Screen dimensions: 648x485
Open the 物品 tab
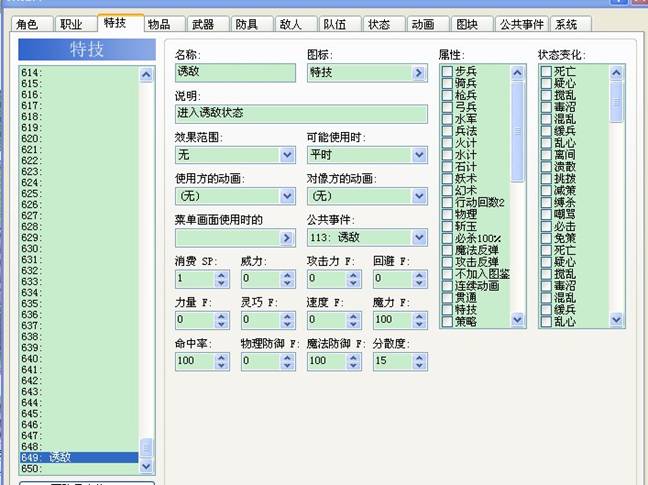point(164,24)
